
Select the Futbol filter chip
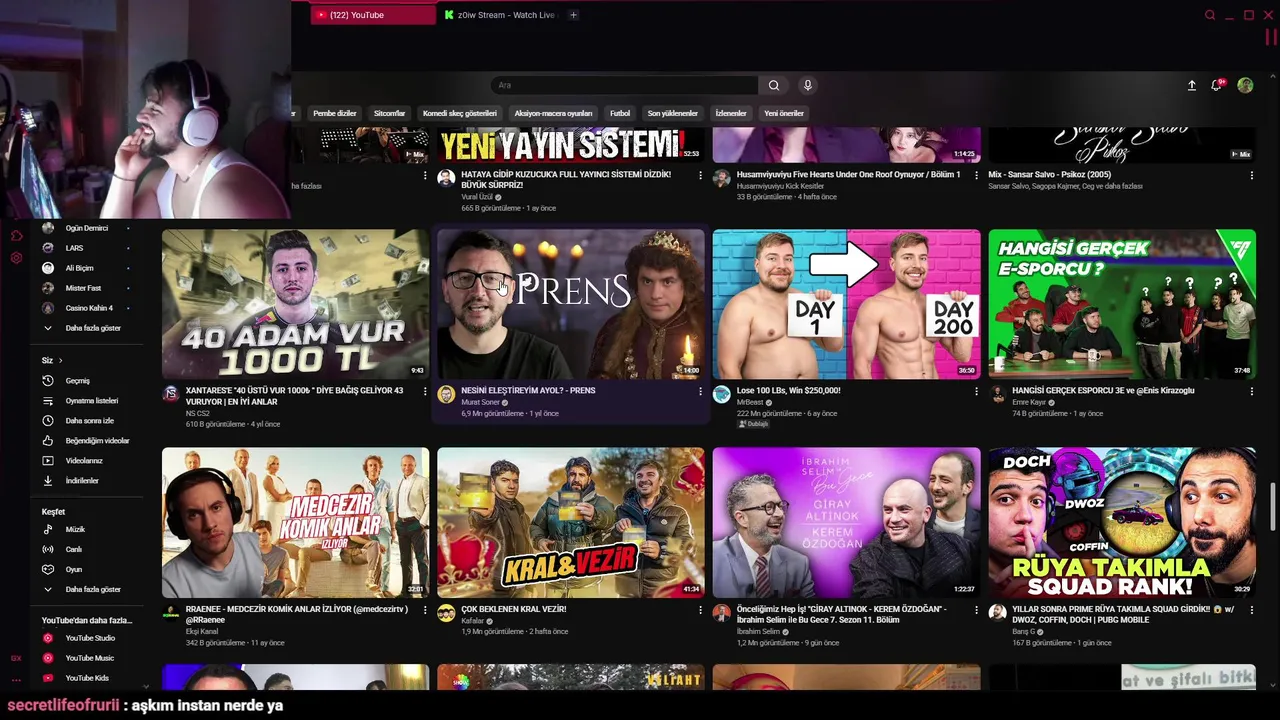[620, 113]
